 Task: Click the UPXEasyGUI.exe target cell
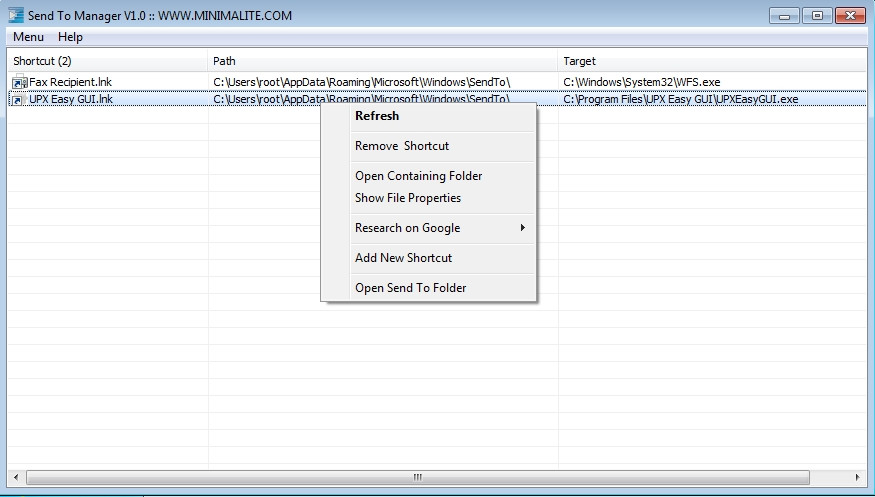coord(681,99)
